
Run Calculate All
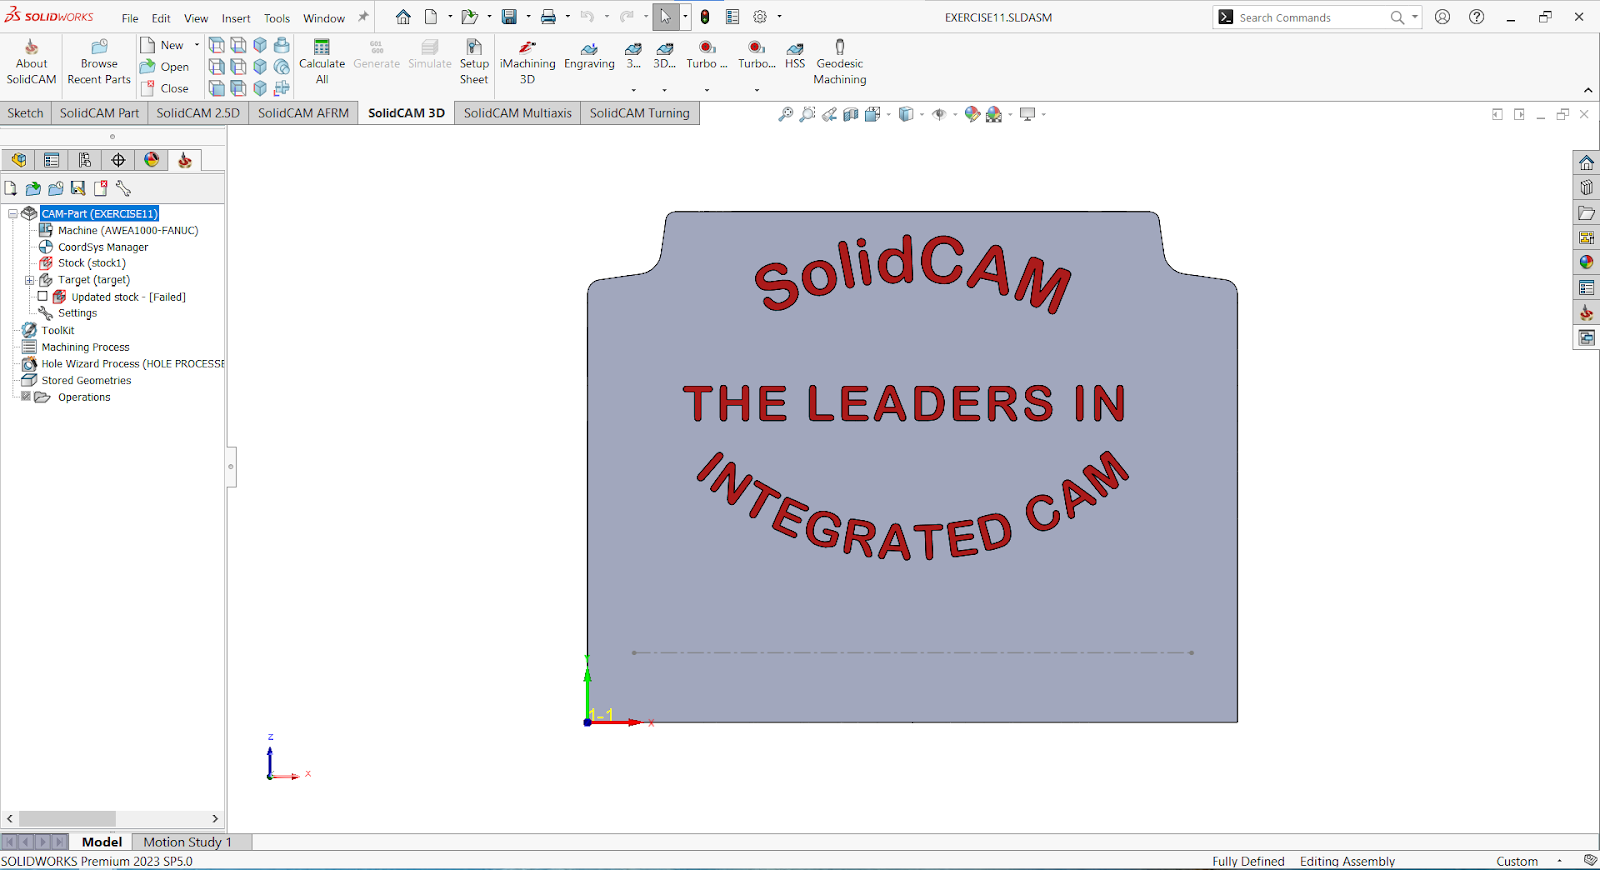point(322,62)
